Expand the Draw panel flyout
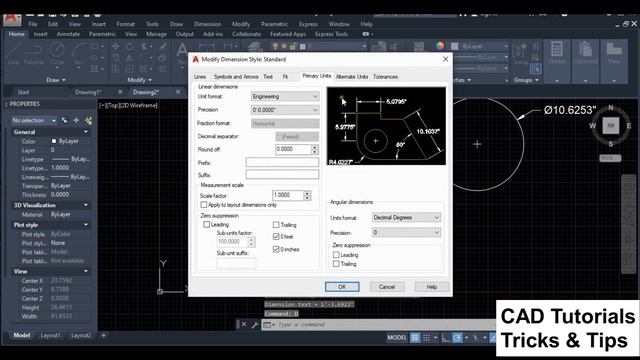The width and height of the screenshot is (640, 360). (x=56, y=80)
